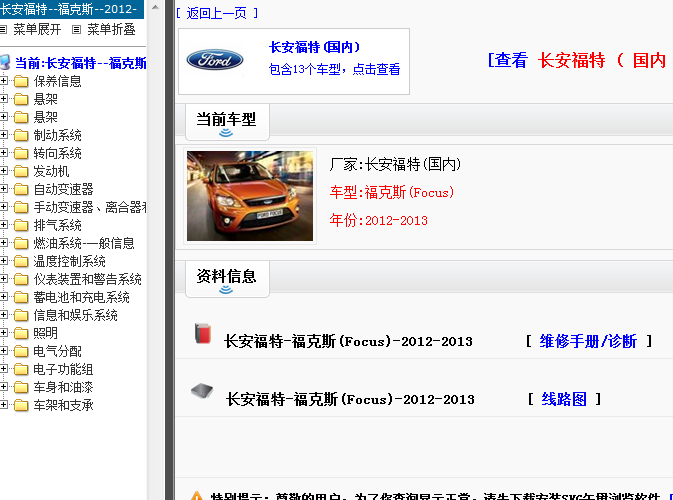Open the 长安福特 (国内) brand link
The height and width of the screenshot is (500, 673).
coord(315,47)
